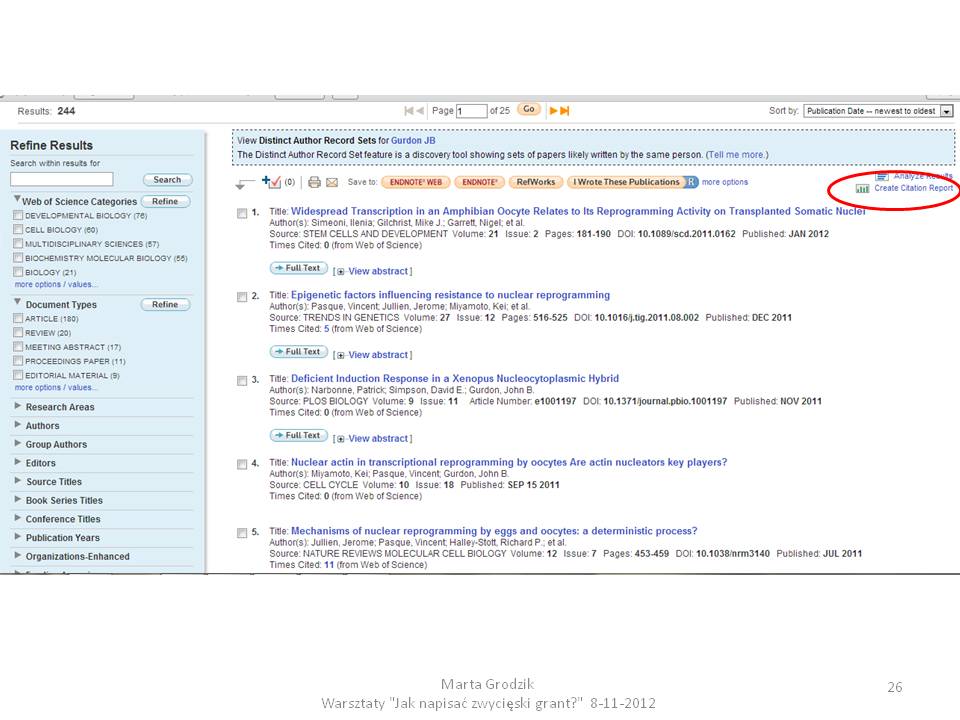
Task: Tick the Meeting Abstract checkbox
Action: click(18, 347)
